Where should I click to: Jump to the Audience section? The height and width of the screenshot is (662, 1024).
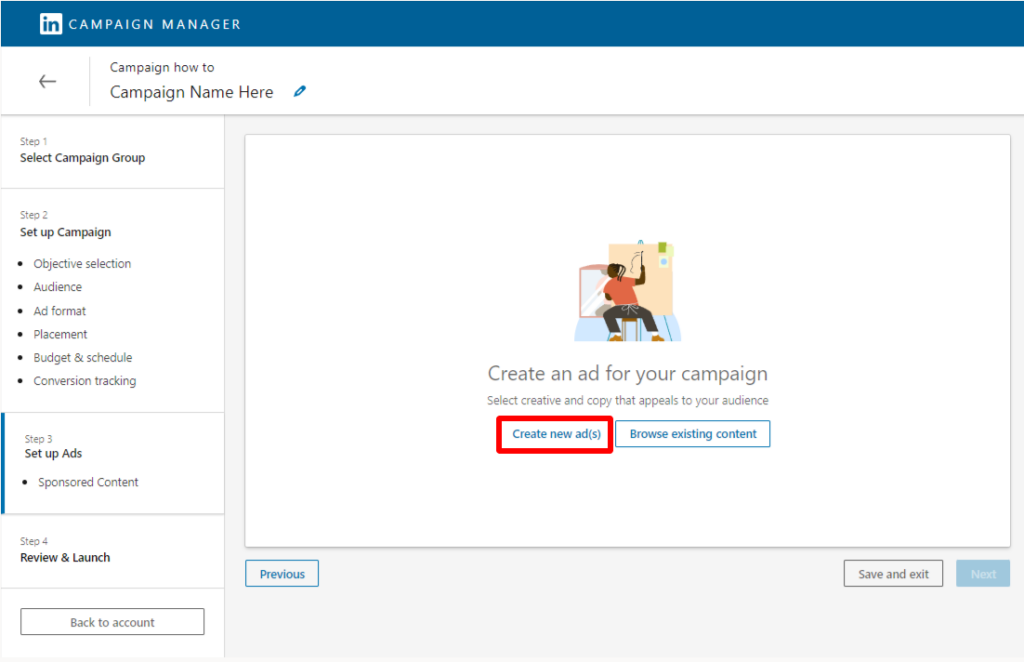pos(57,287)
